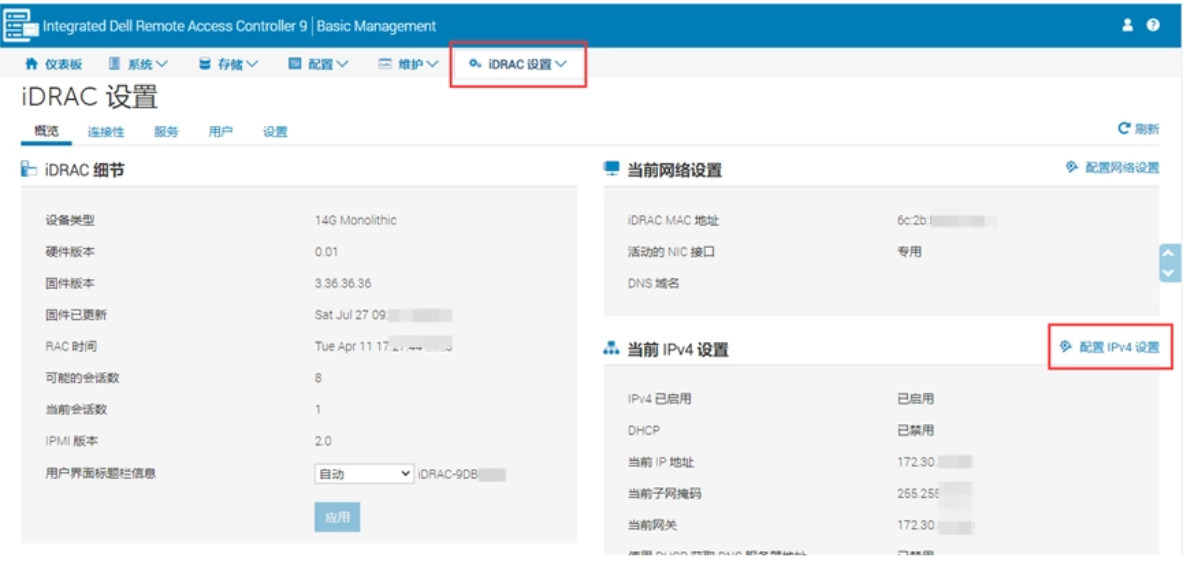Click the gear icon beside 配置 IPv4 设置

(1066, 347)
